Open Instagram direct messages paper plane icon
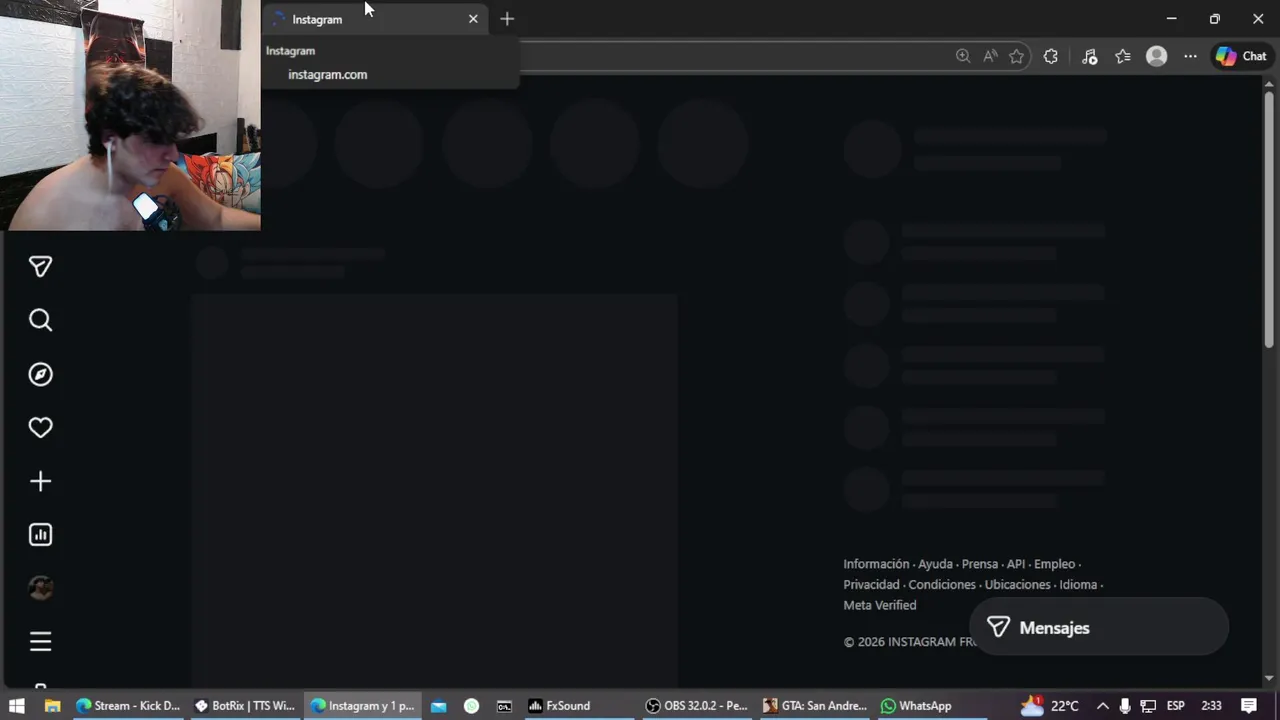 (x=40, y=267)
